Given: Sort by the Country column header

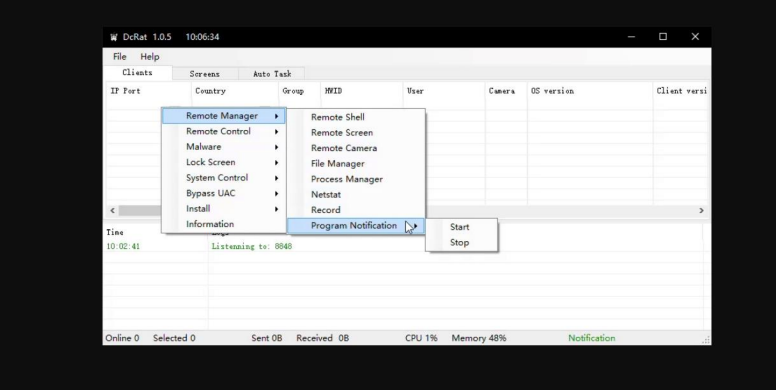Looking at the screenshot, I should [x=235, y=91].
